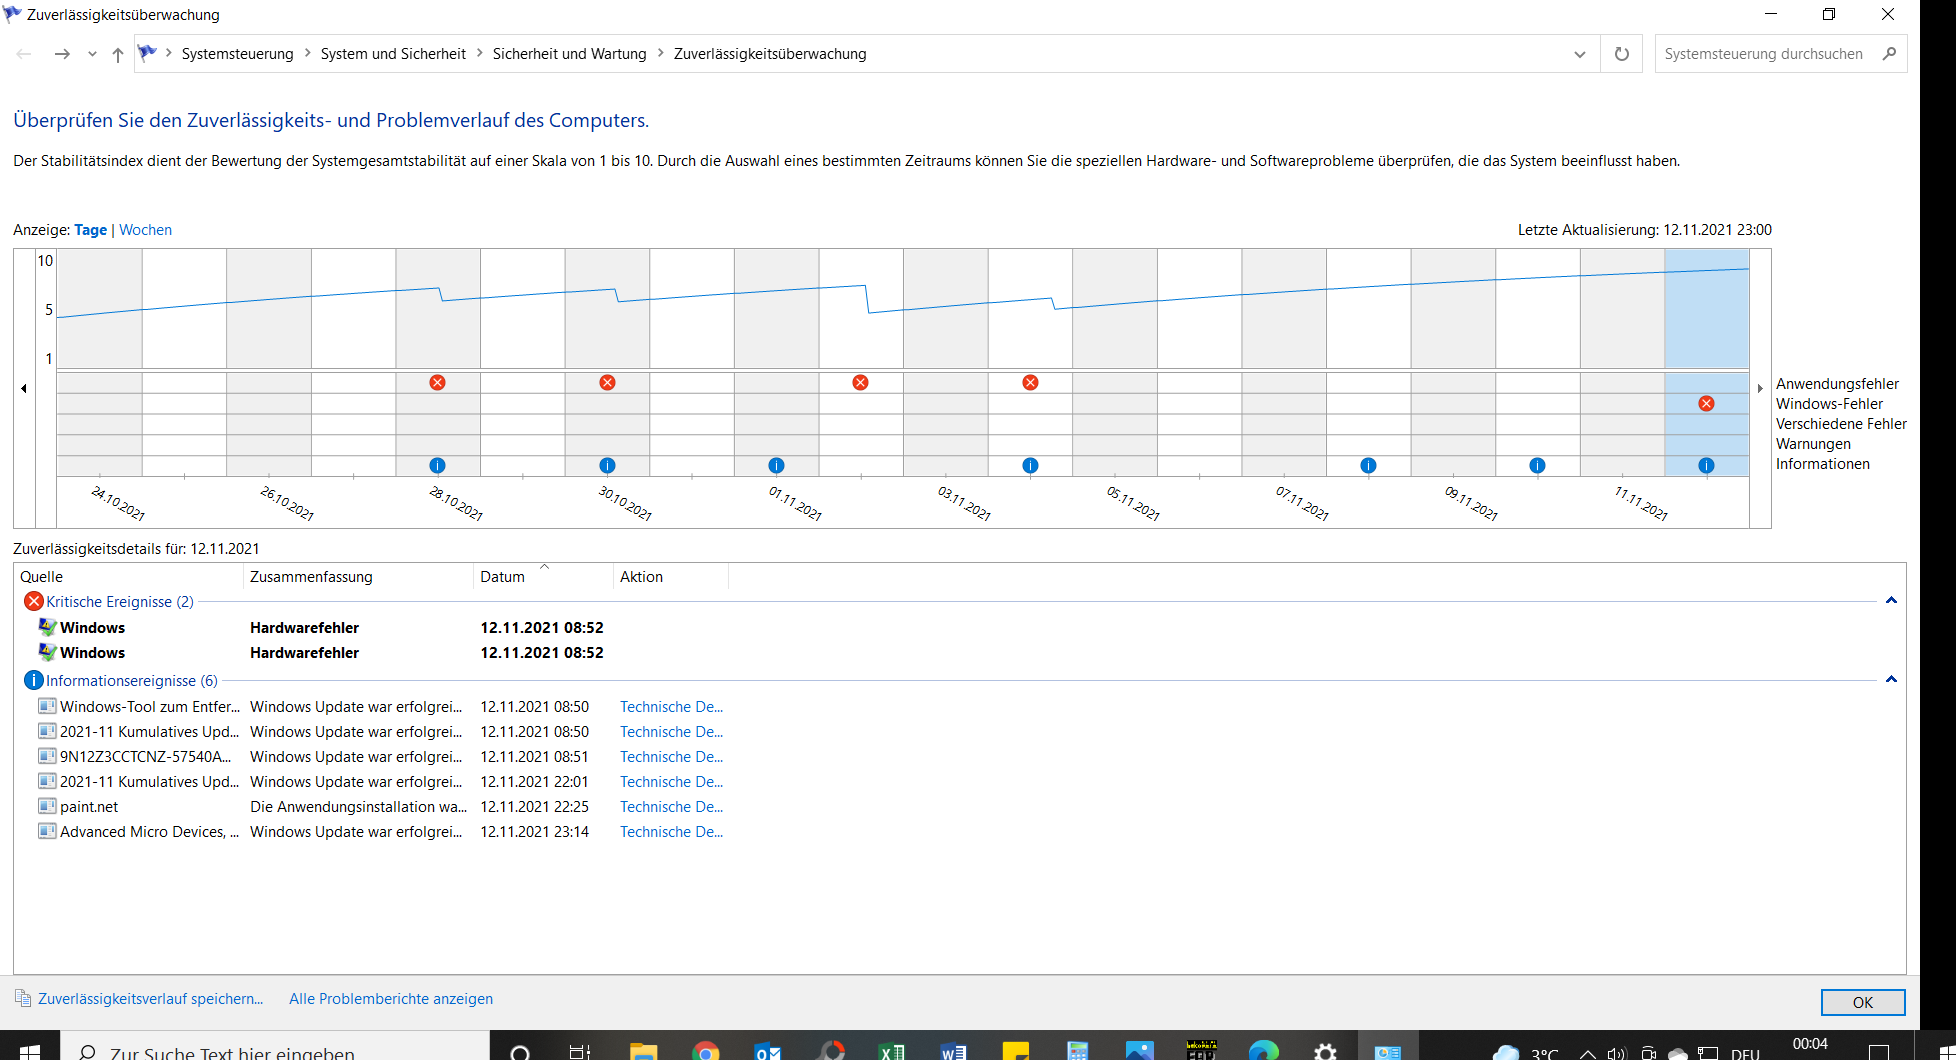Click Alle Problemberichte anzeigen link
1956x1060 pixels.
391,999
